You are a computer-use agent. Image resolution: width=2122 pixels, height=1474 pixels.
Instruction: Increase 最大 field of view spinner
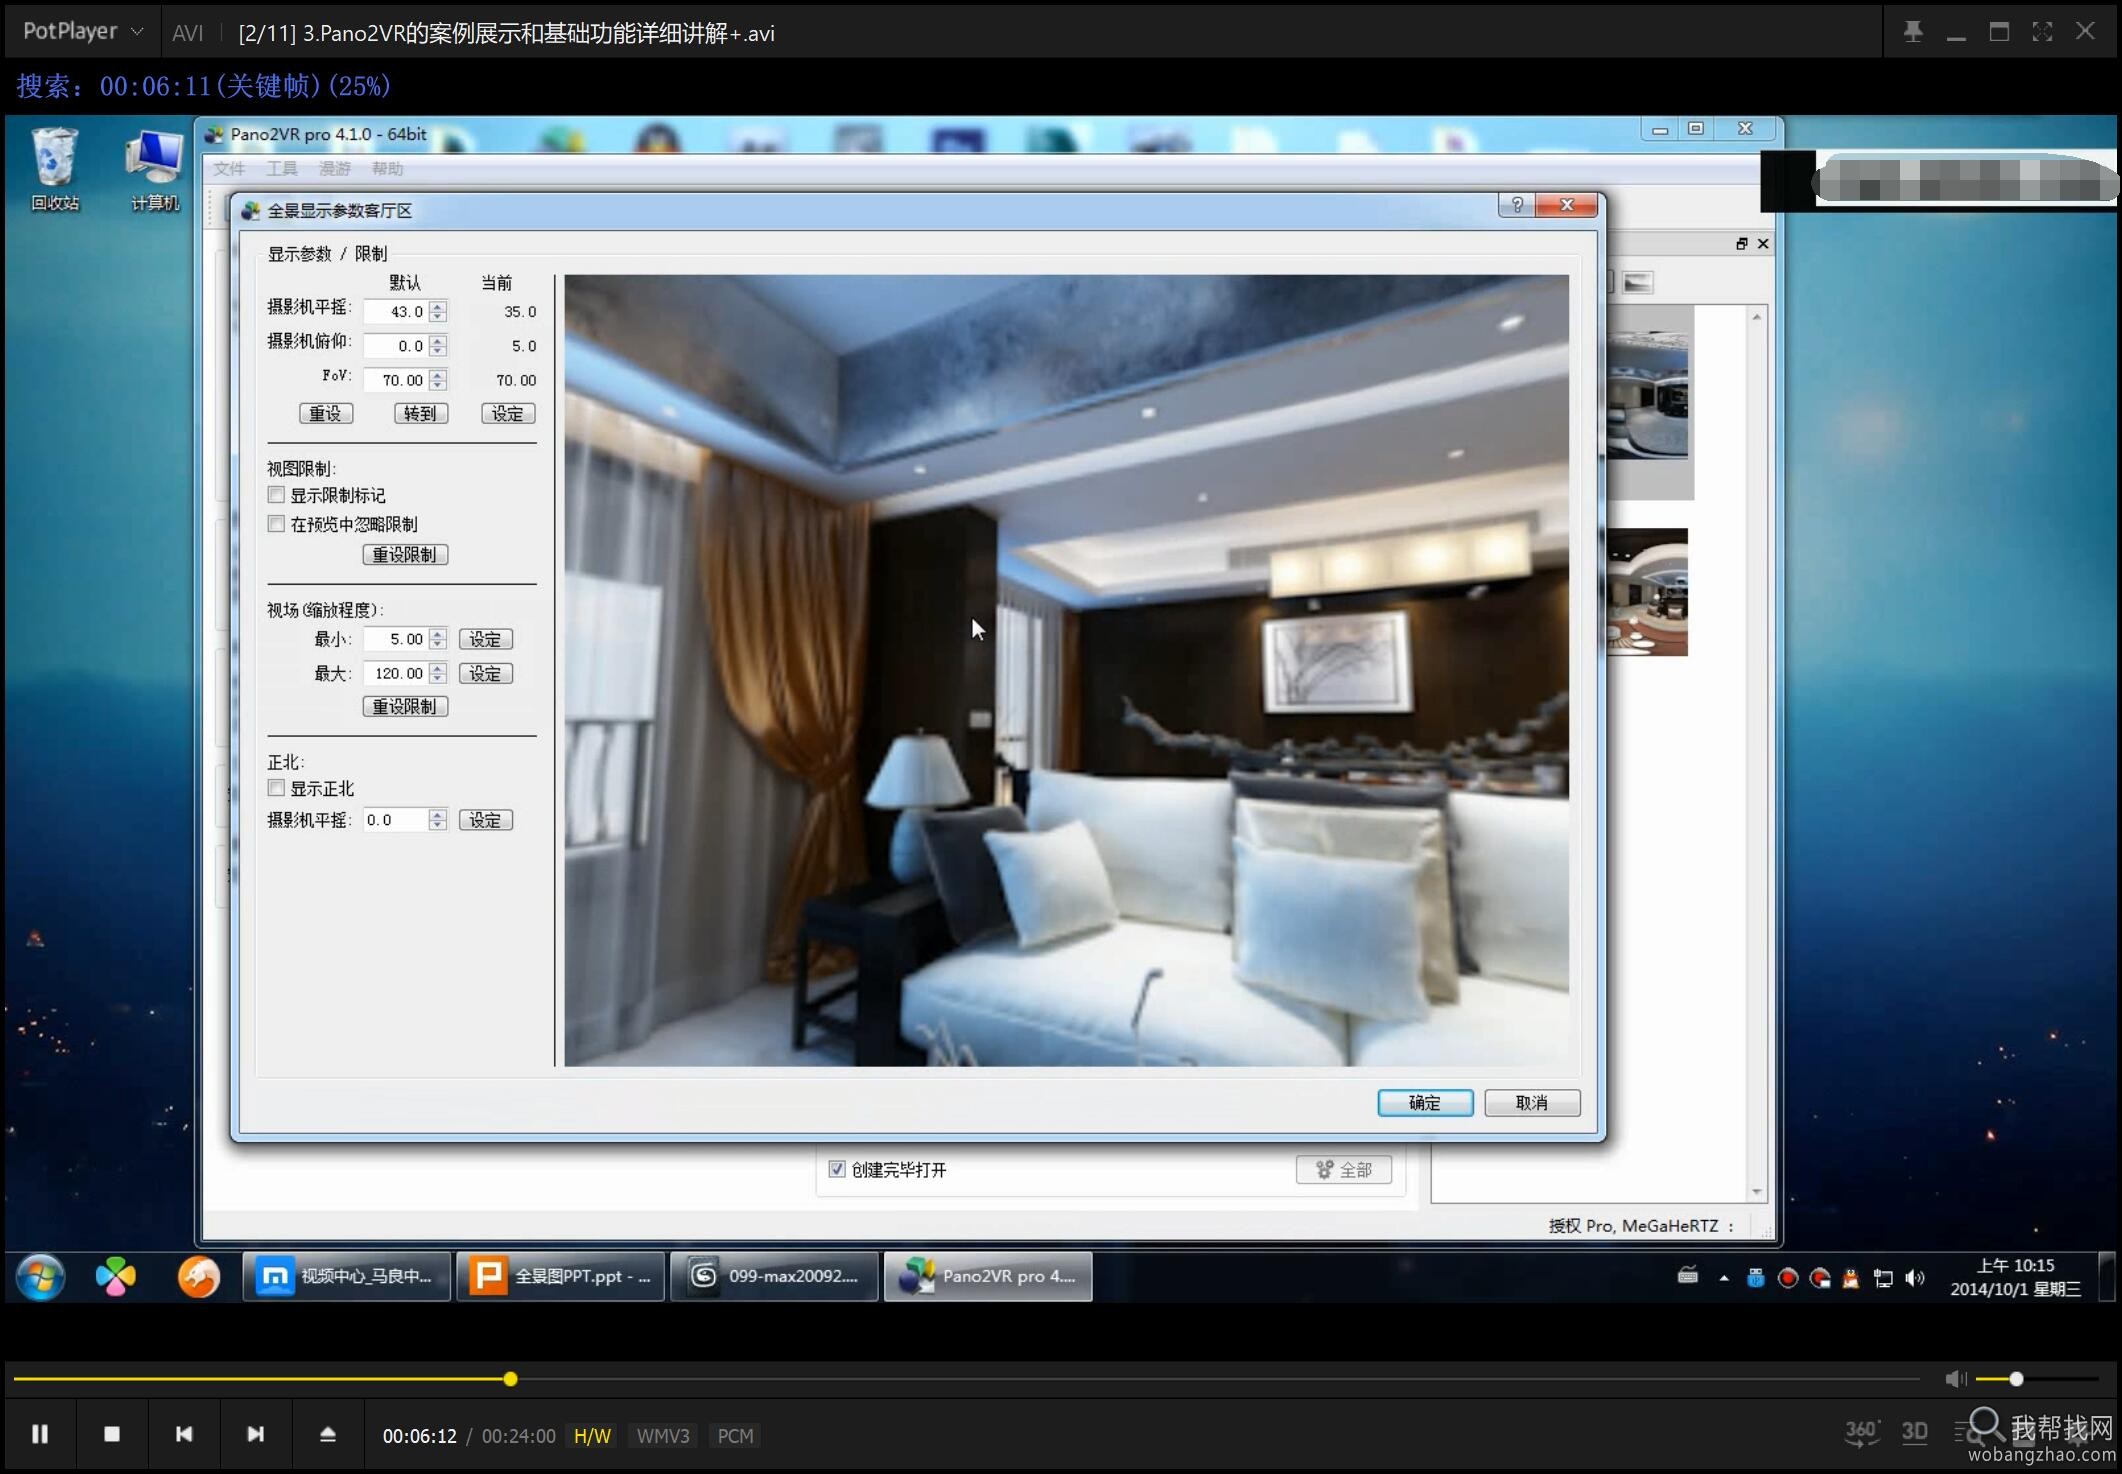pos(438,667)
